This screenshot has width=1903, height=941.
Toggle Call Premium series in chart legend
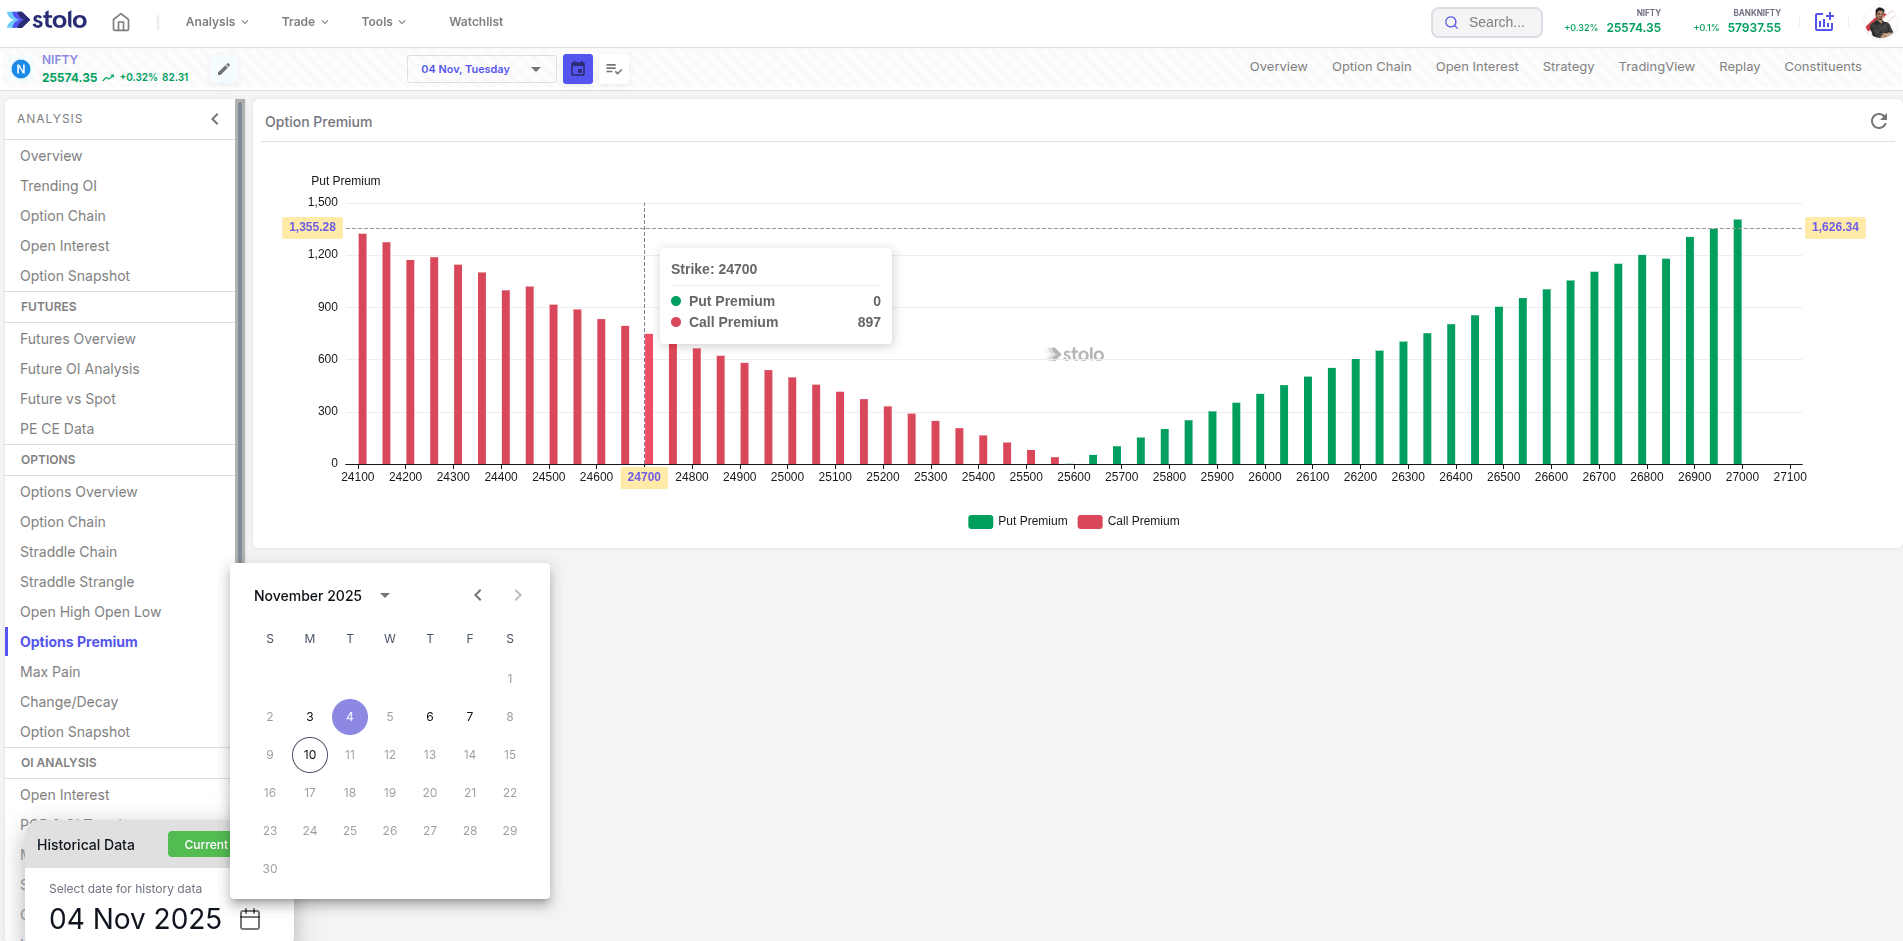(x=1128, y=521)
